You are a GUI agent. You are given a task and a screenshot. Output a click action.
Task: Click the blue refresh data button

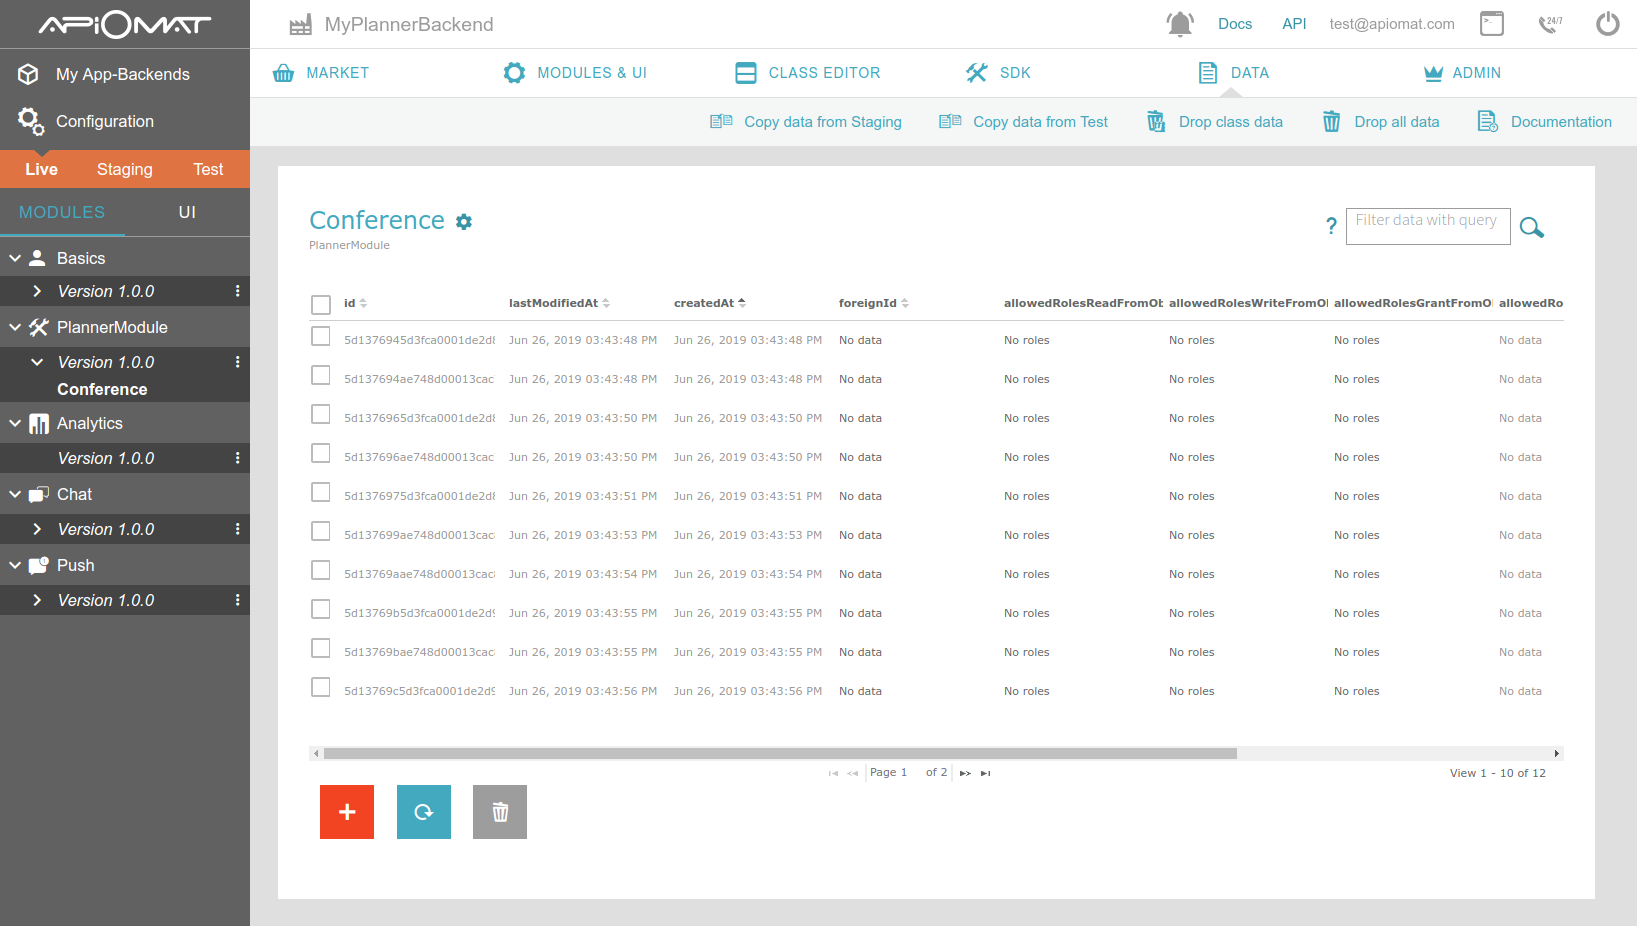[x=424, y=812]
